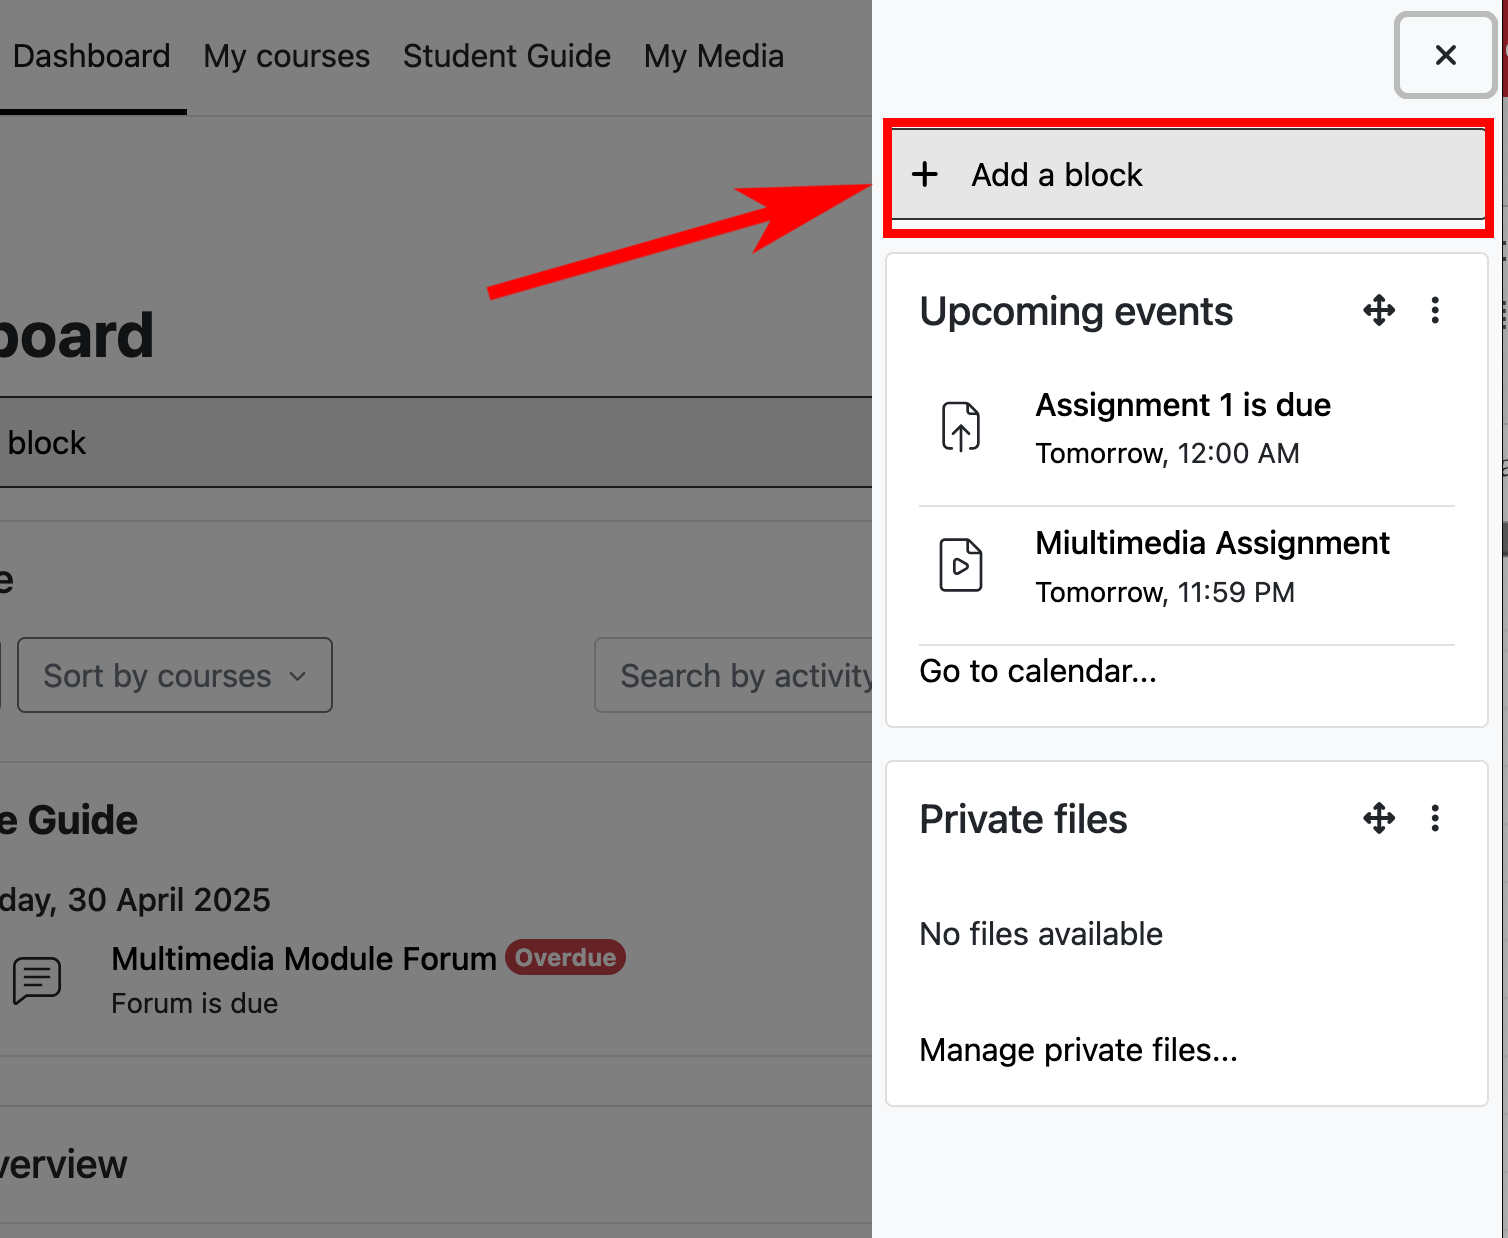Click the add block bar on the dashboard page
Viewport: 1508px width, 1238px height.
click(x=436, y=442)
